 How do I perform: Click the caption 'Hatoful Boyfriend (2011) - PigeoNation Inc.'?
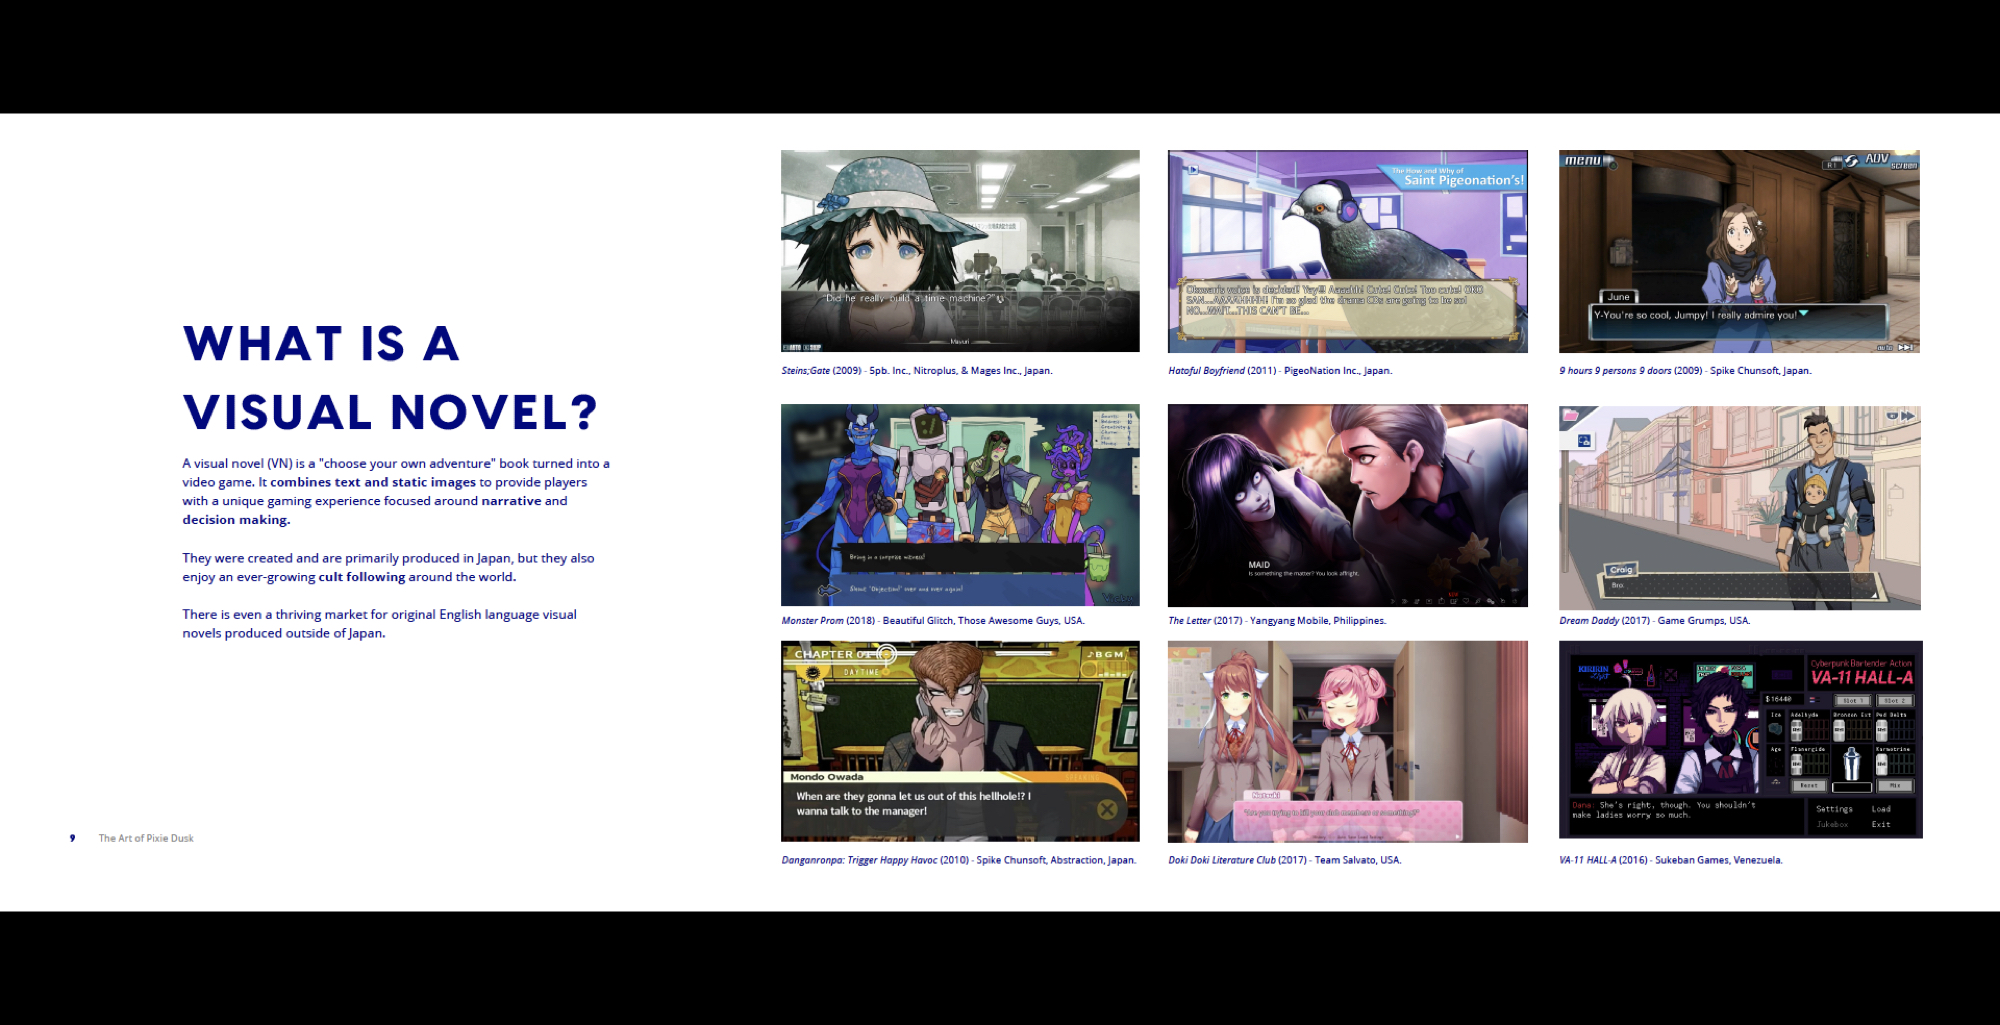(x=1280, y=370)
